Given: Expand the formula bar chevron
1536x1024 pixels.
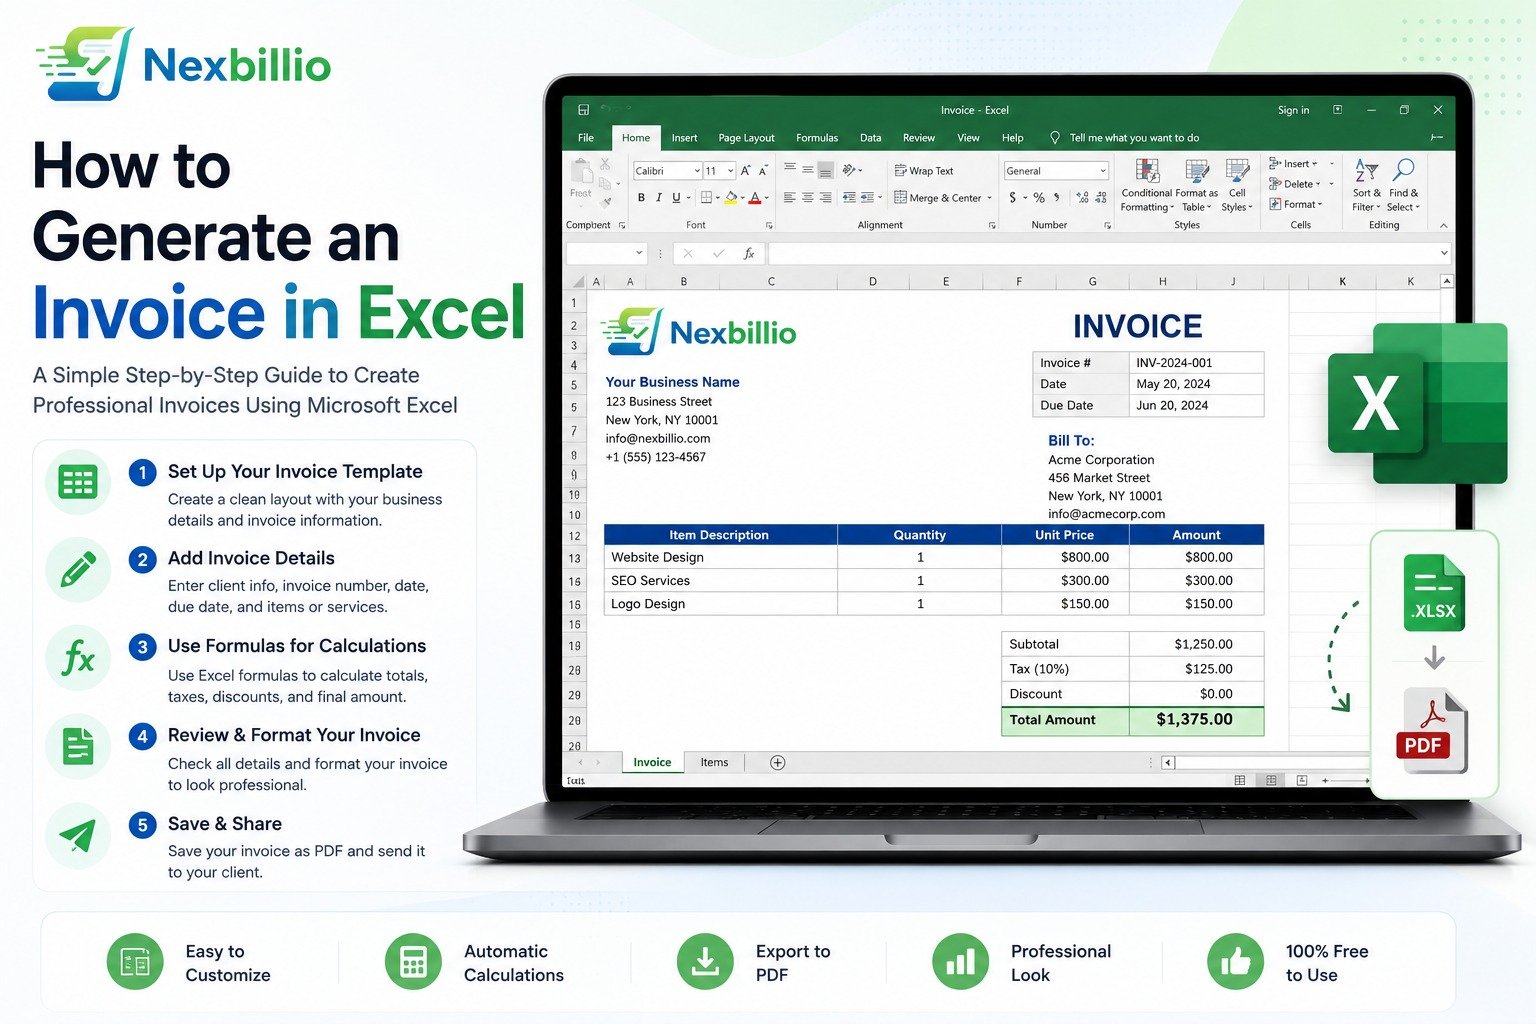Looking at the screenshot, I should point(1444,254).
